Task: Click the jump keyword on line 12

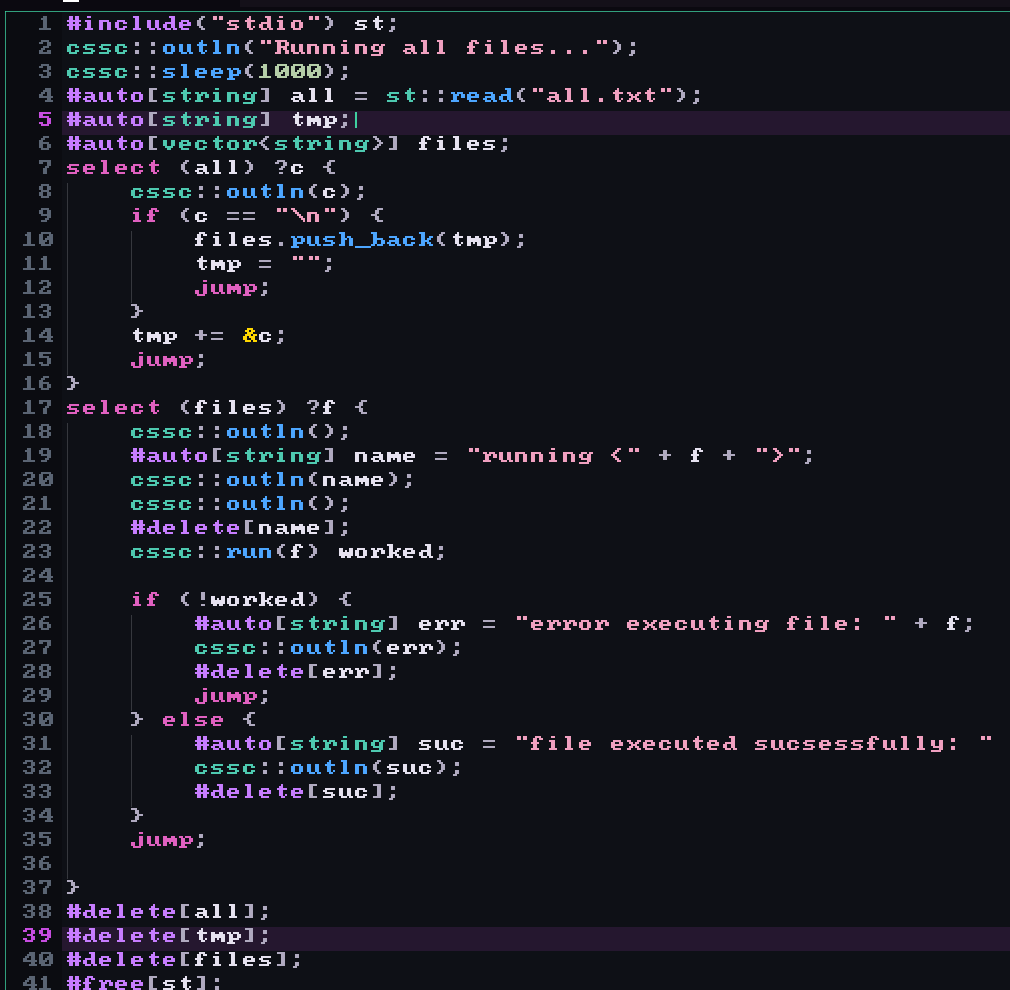Action: (x=225, y=287)
